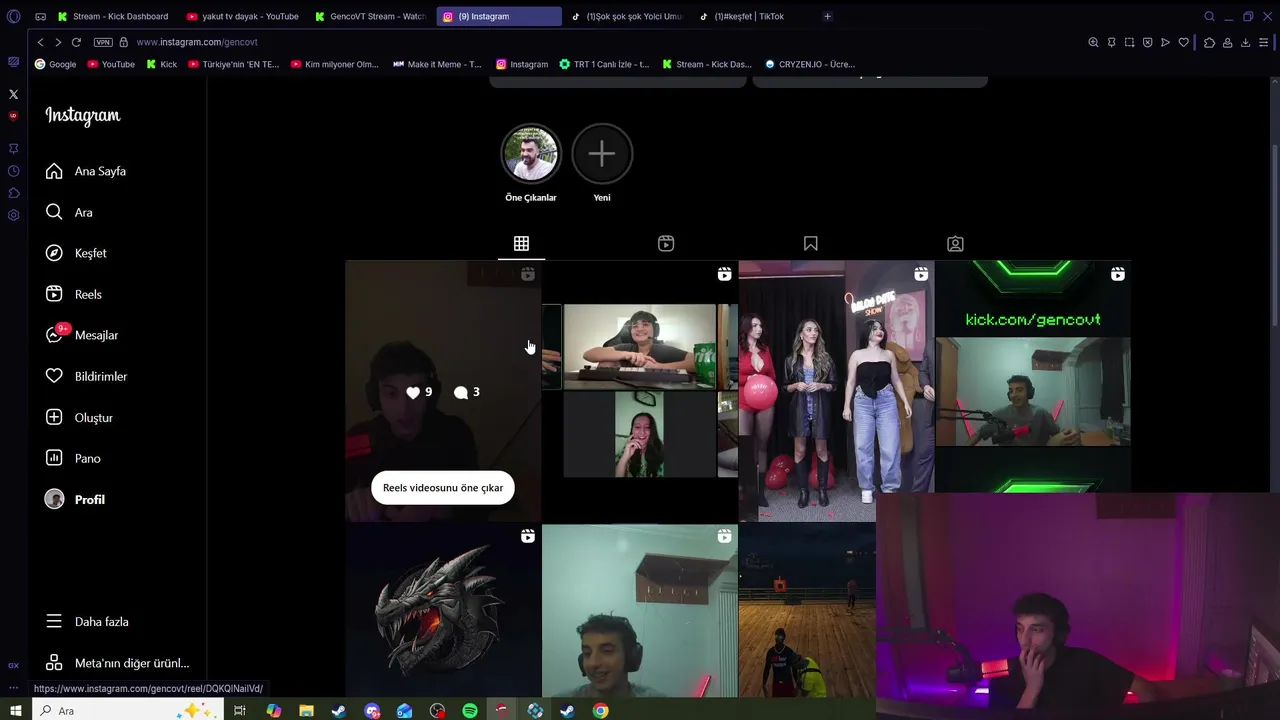Open Bildirimler notifications
Viewport: 1280px width, 720px height.
(x=86, y=376)
